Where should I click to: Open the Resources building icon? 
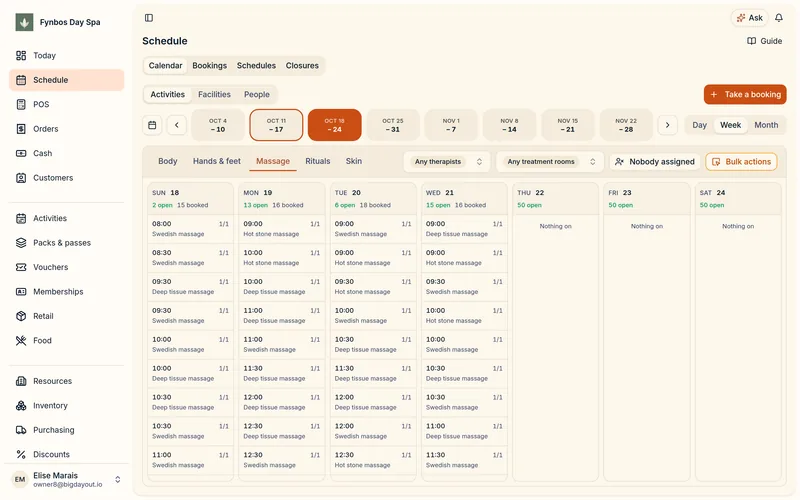click(21, 381)
